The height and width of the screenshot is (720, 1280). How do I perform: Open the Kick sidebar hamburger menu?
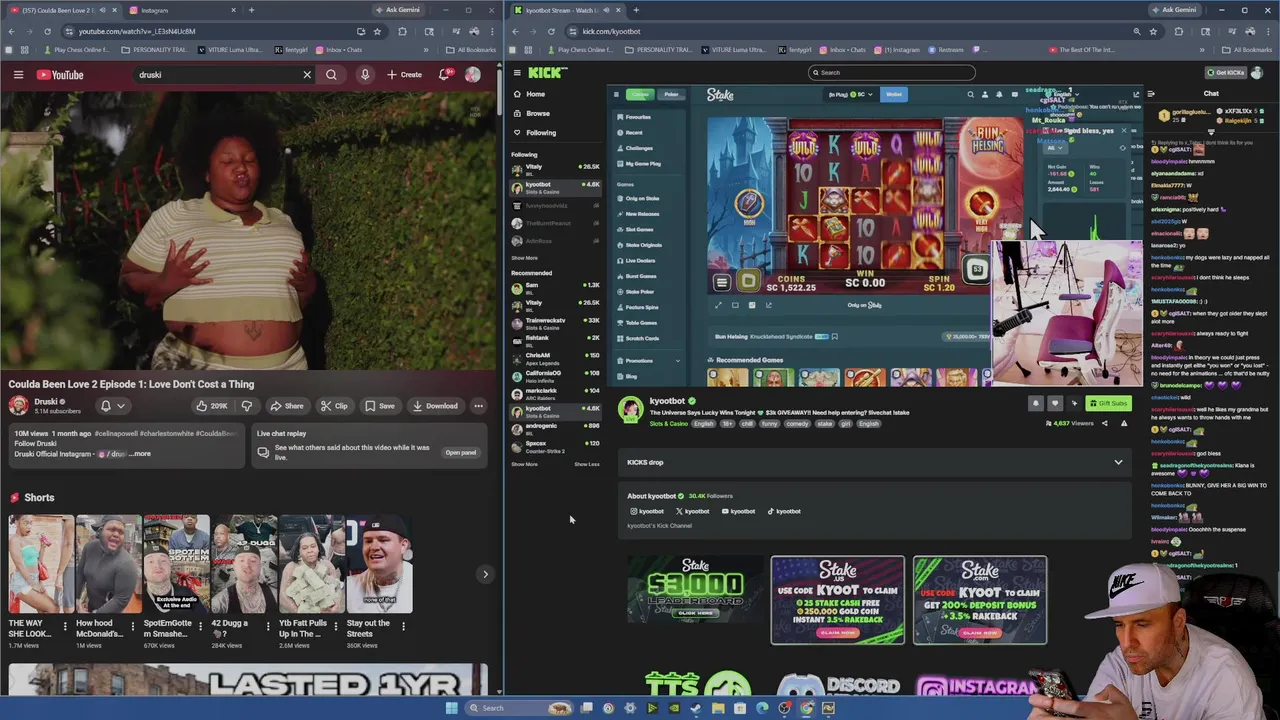517,72
